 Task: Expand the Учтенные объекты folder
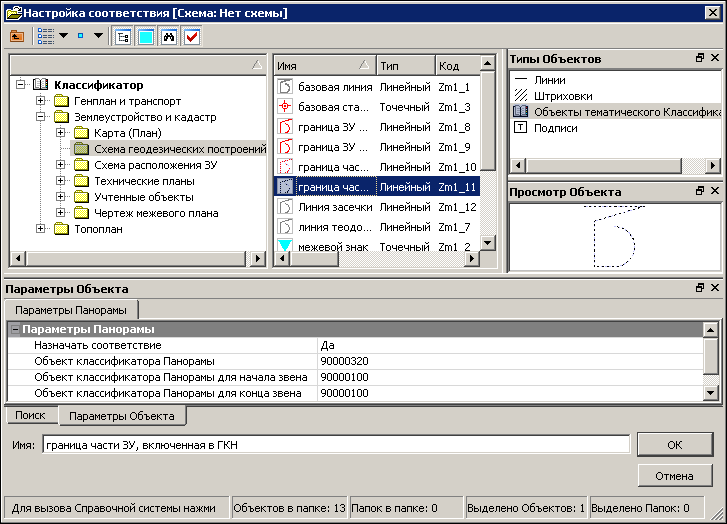[x=61, y=197]
